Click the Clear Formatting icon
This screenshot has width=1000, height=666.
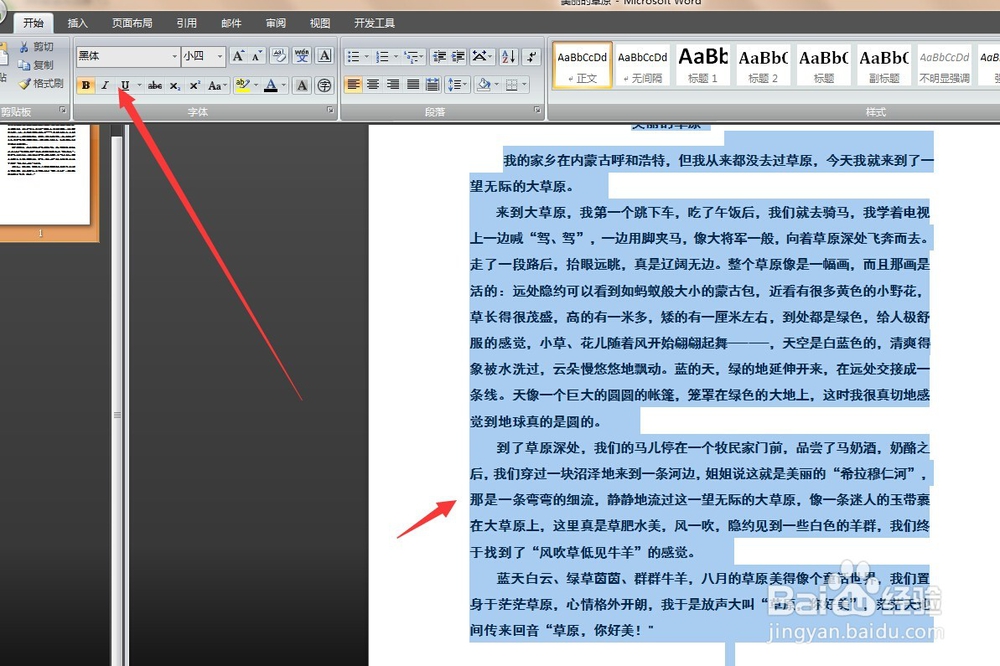pyautogui.click(x=278, y=54)
